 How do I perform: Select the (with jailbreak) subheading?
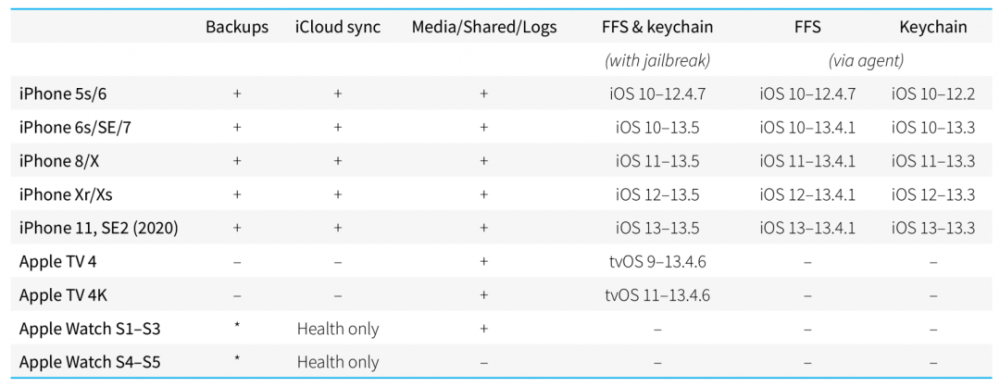[x=657, y=61]
